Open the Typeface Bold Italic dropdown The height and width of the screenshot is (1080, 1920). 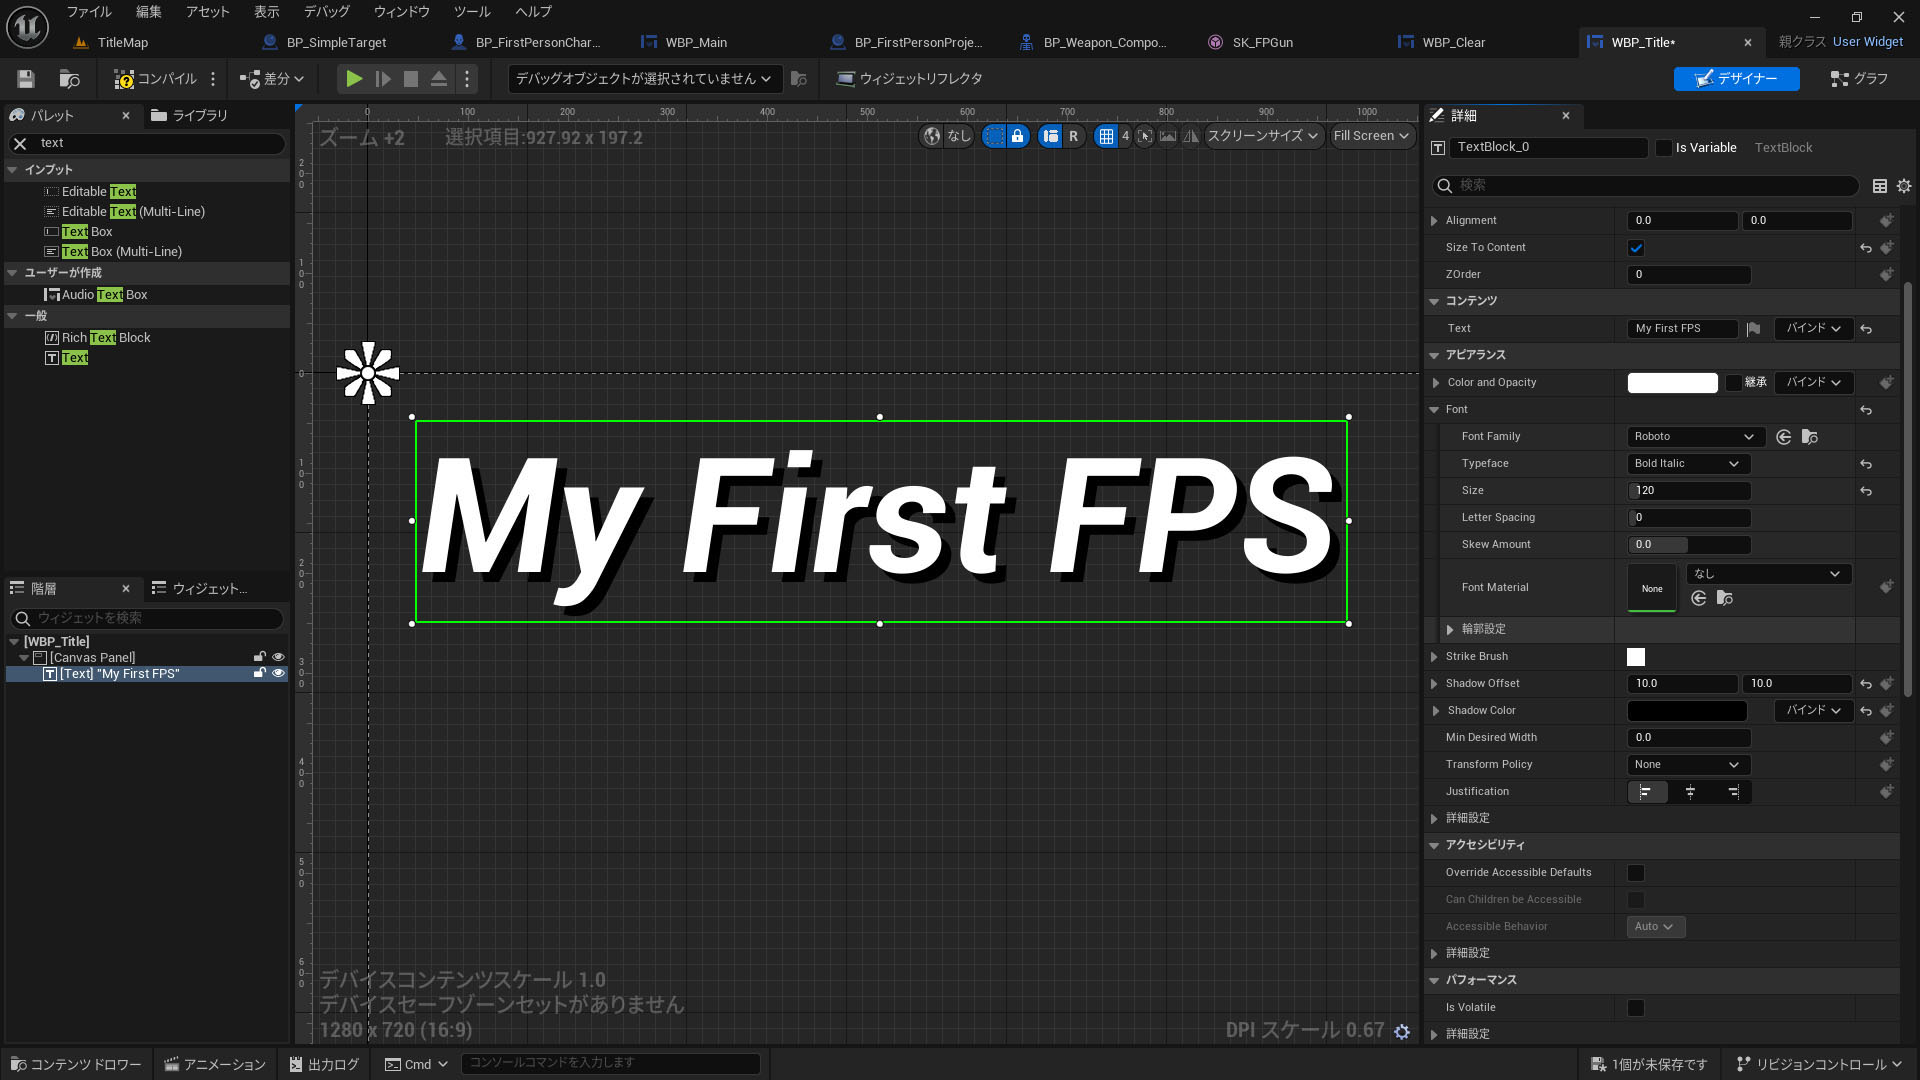[1688, 464]
